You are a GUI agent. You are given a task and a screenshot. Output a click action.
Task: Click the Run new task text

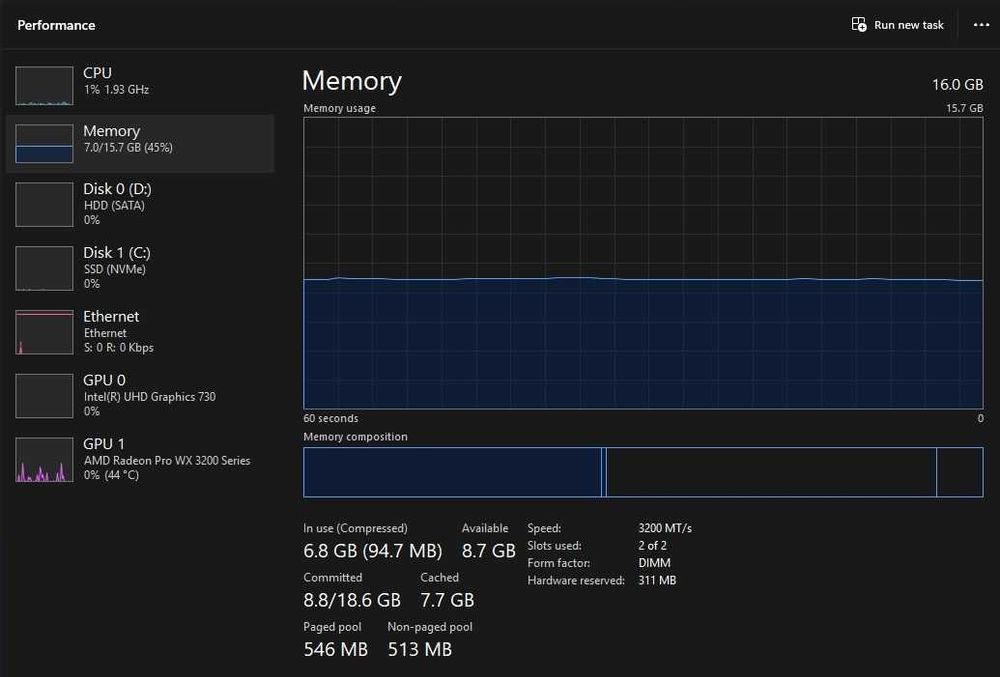click(909, 25)
